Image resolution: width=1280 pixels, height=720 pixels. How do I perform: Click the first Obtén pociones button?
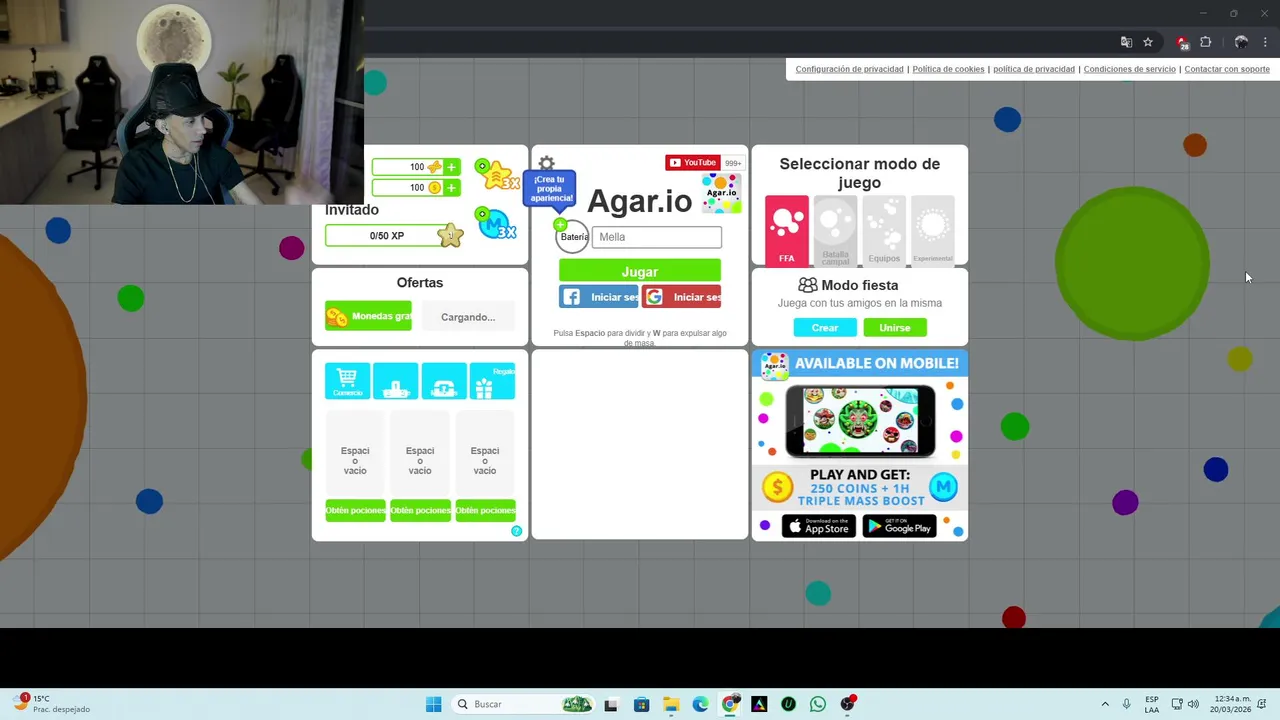click(355, 510)
